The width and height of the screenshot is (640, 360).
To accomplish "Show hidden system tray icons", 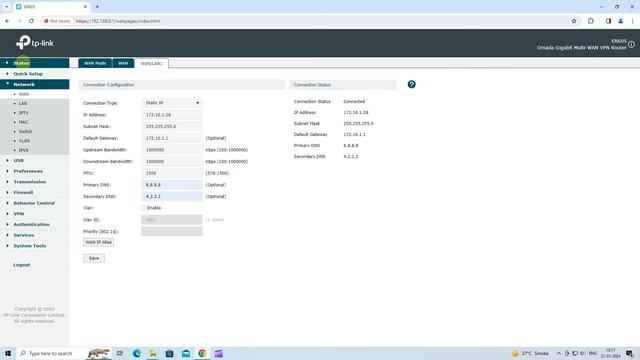I will click(559, 353).
